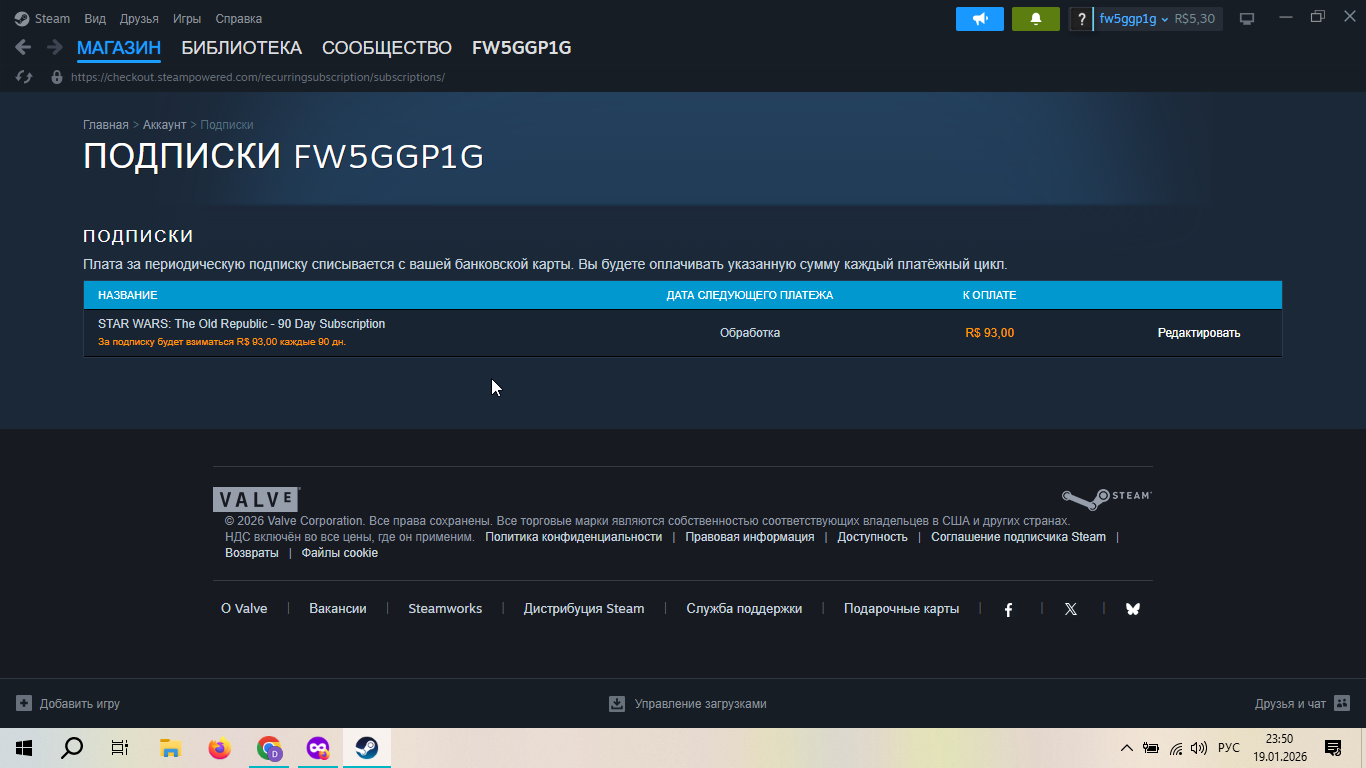Switch to БИБЛИОТЕКА tab
Viewport: 1366px width, 768px height.
coord(241,48)
